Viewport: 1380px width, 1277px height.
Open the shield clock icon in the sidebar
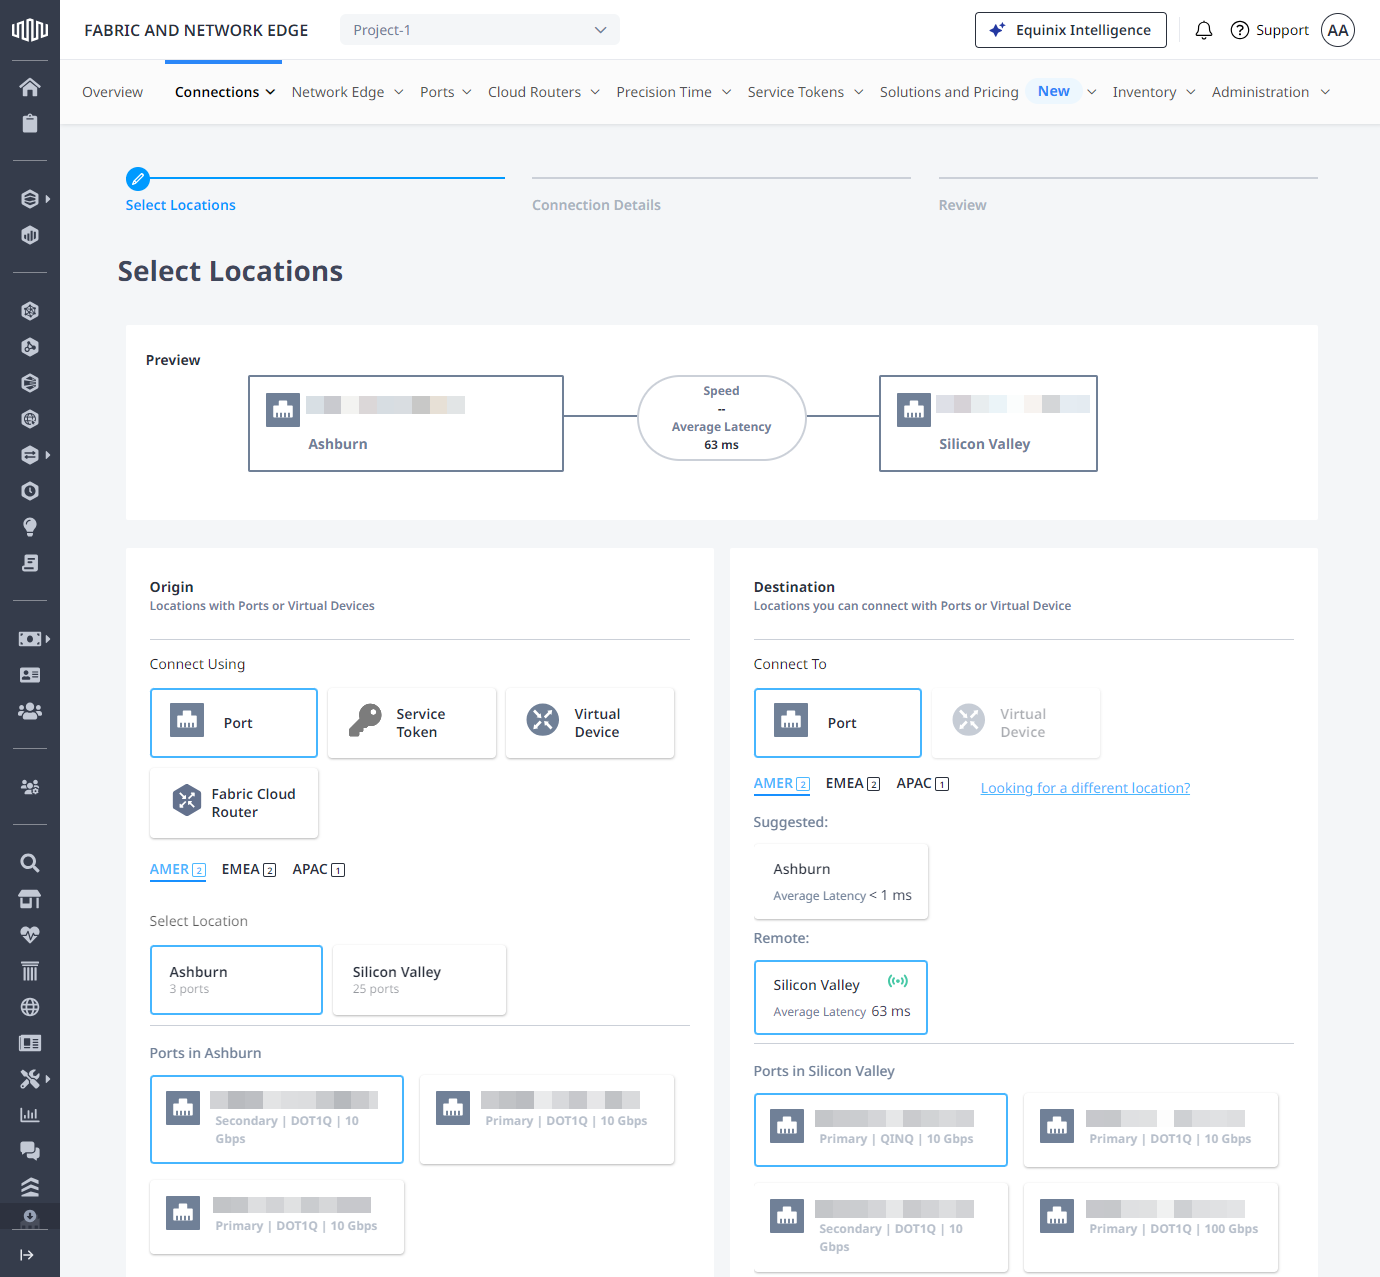(30, 491)
